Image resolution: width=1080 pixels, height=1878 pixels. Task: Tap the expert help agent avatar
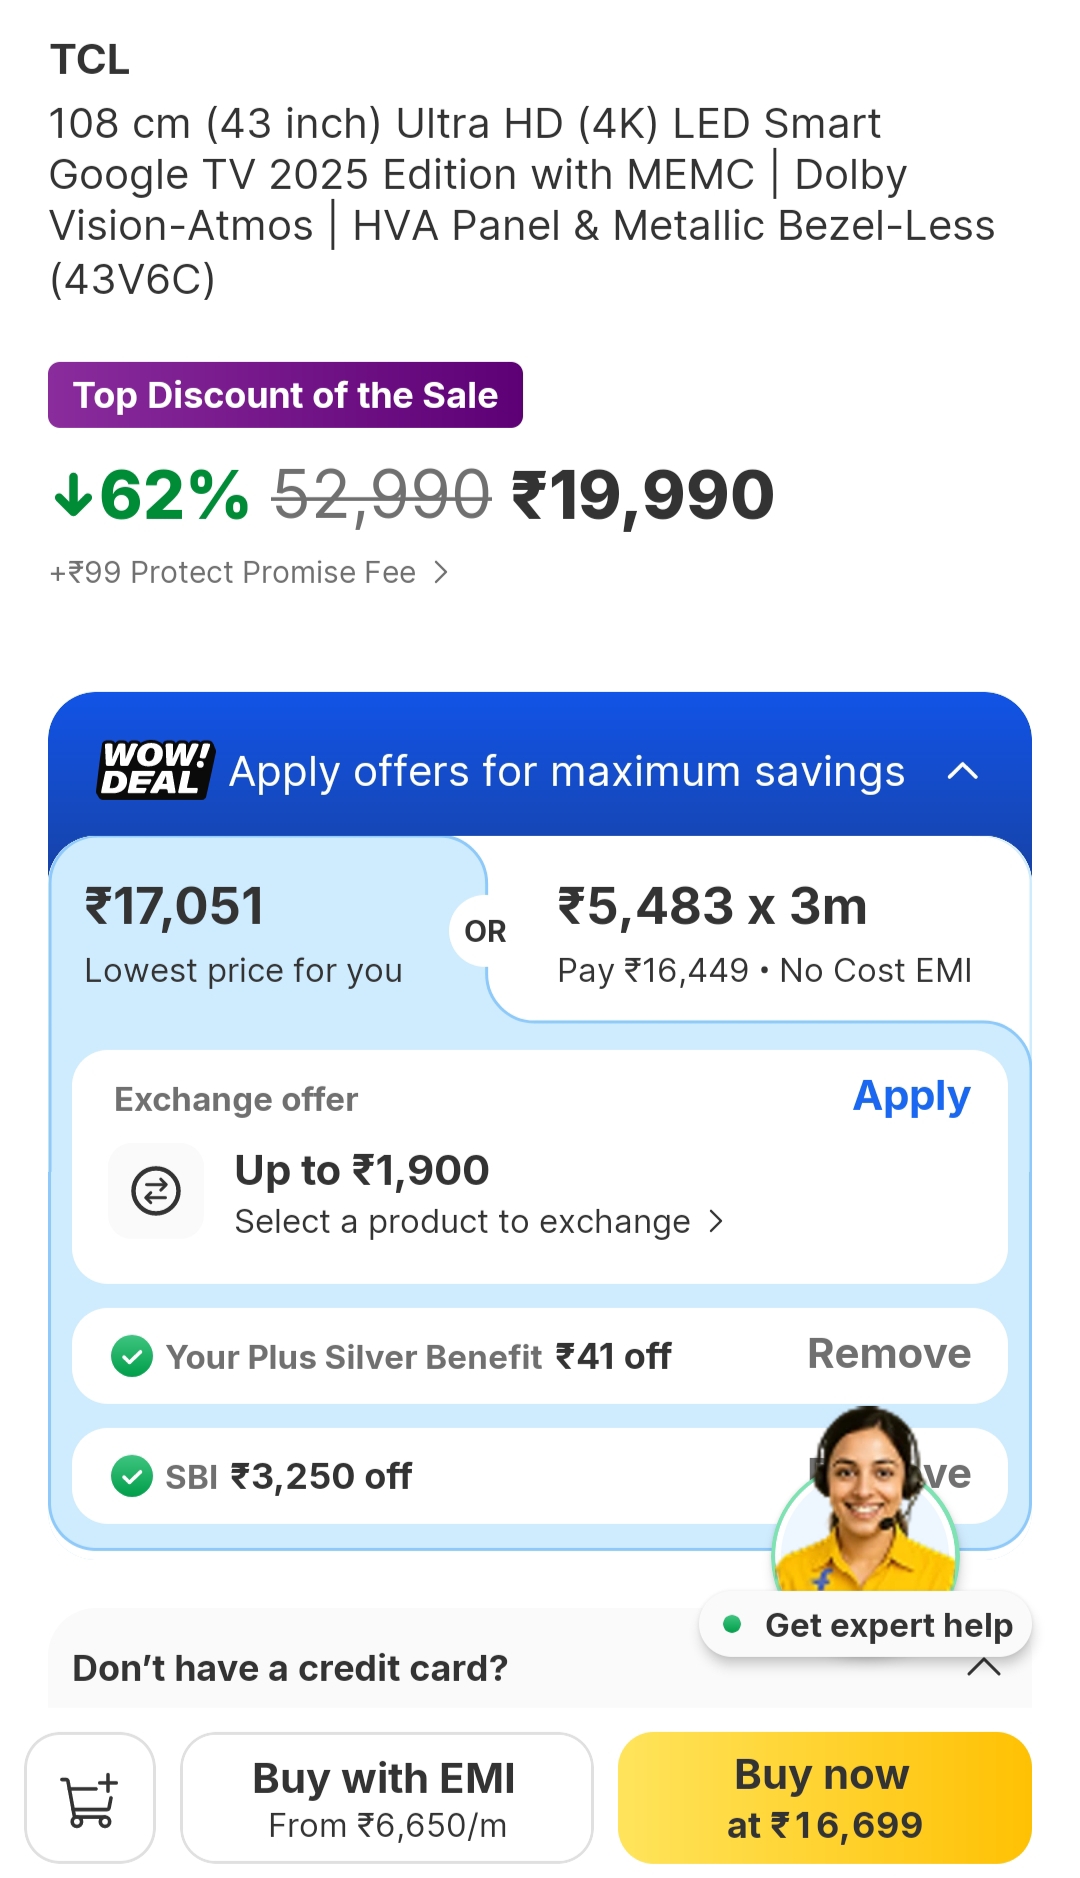click(x=865, y=1500)
